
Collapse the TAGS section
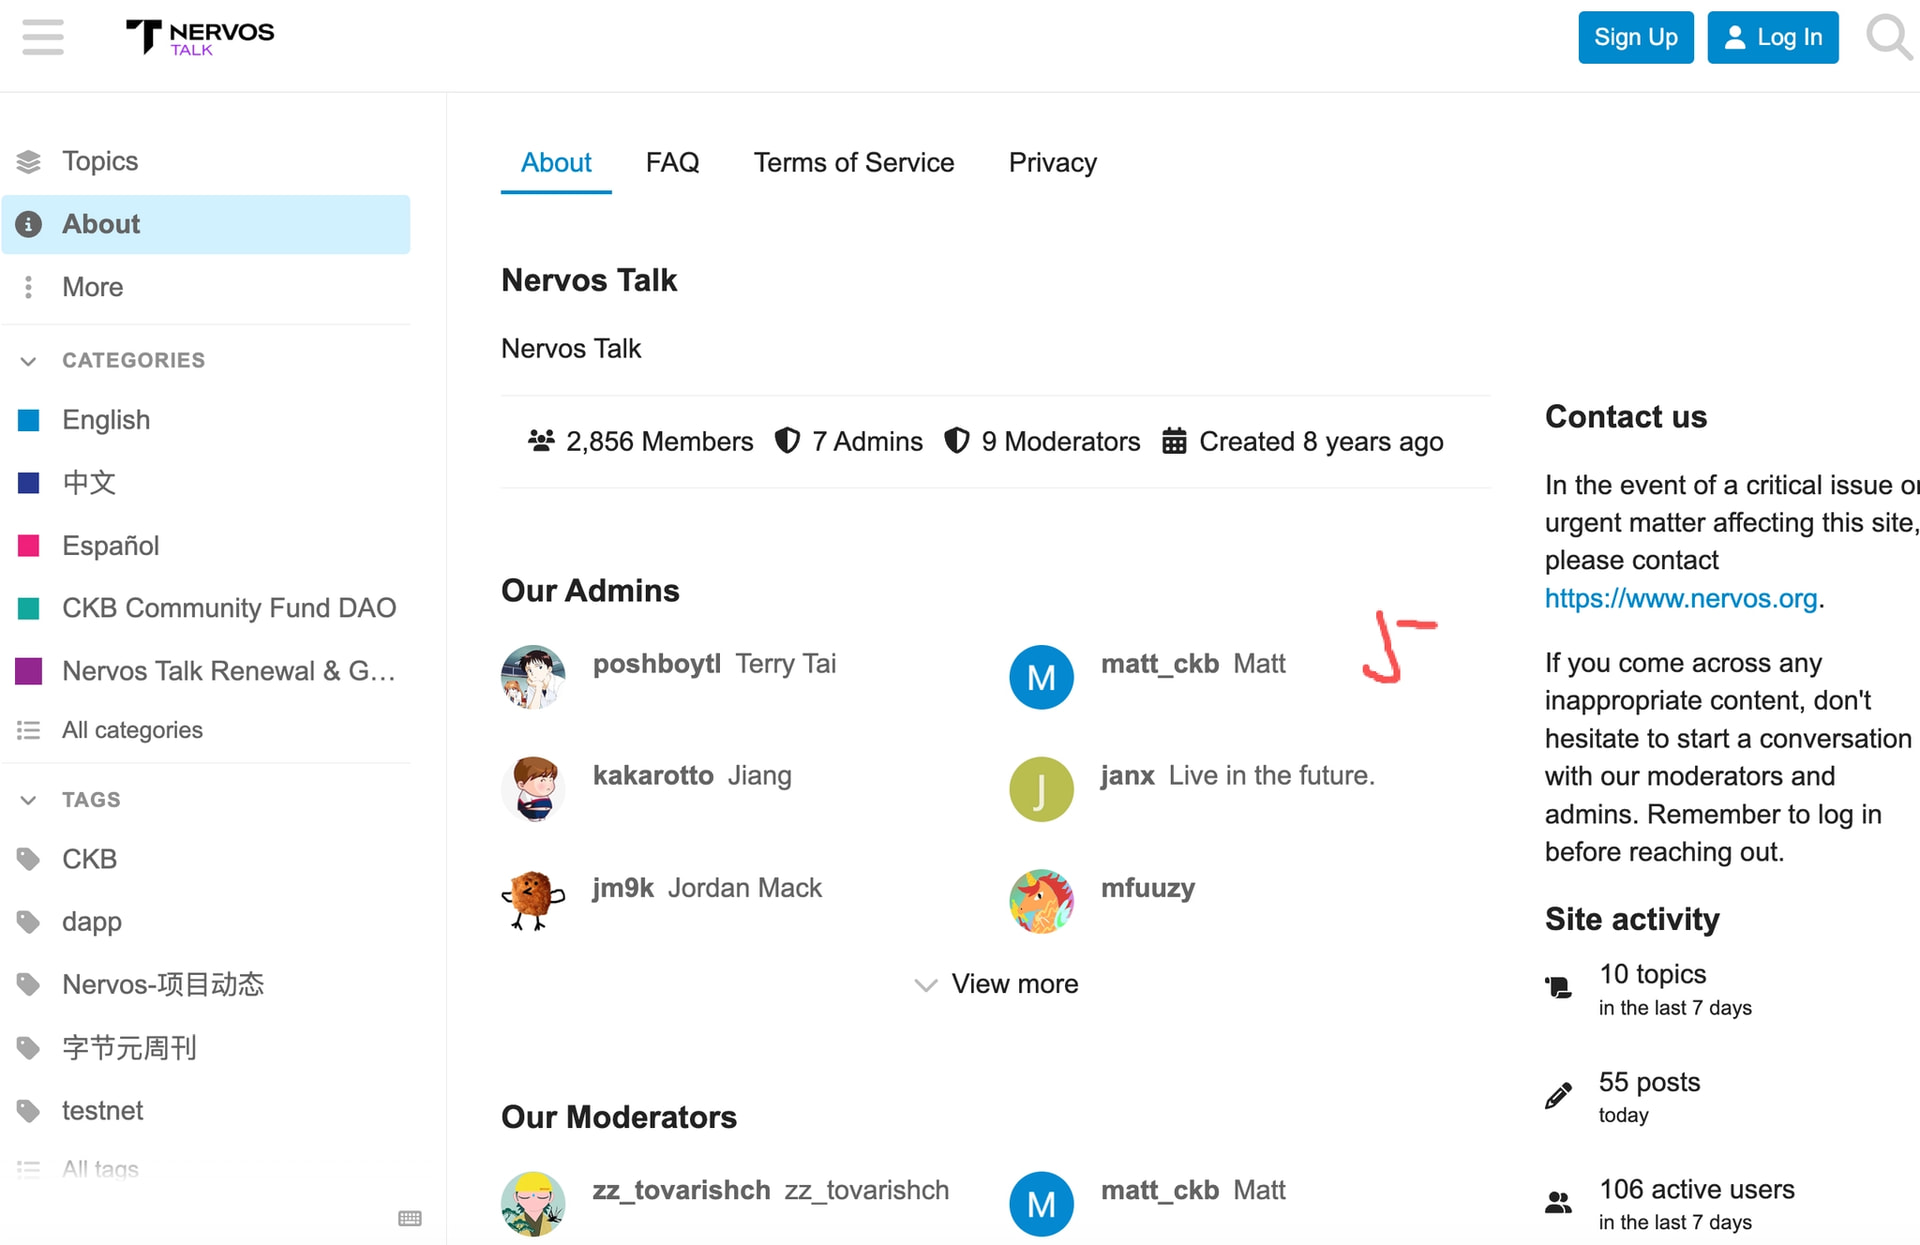point(29,800)
